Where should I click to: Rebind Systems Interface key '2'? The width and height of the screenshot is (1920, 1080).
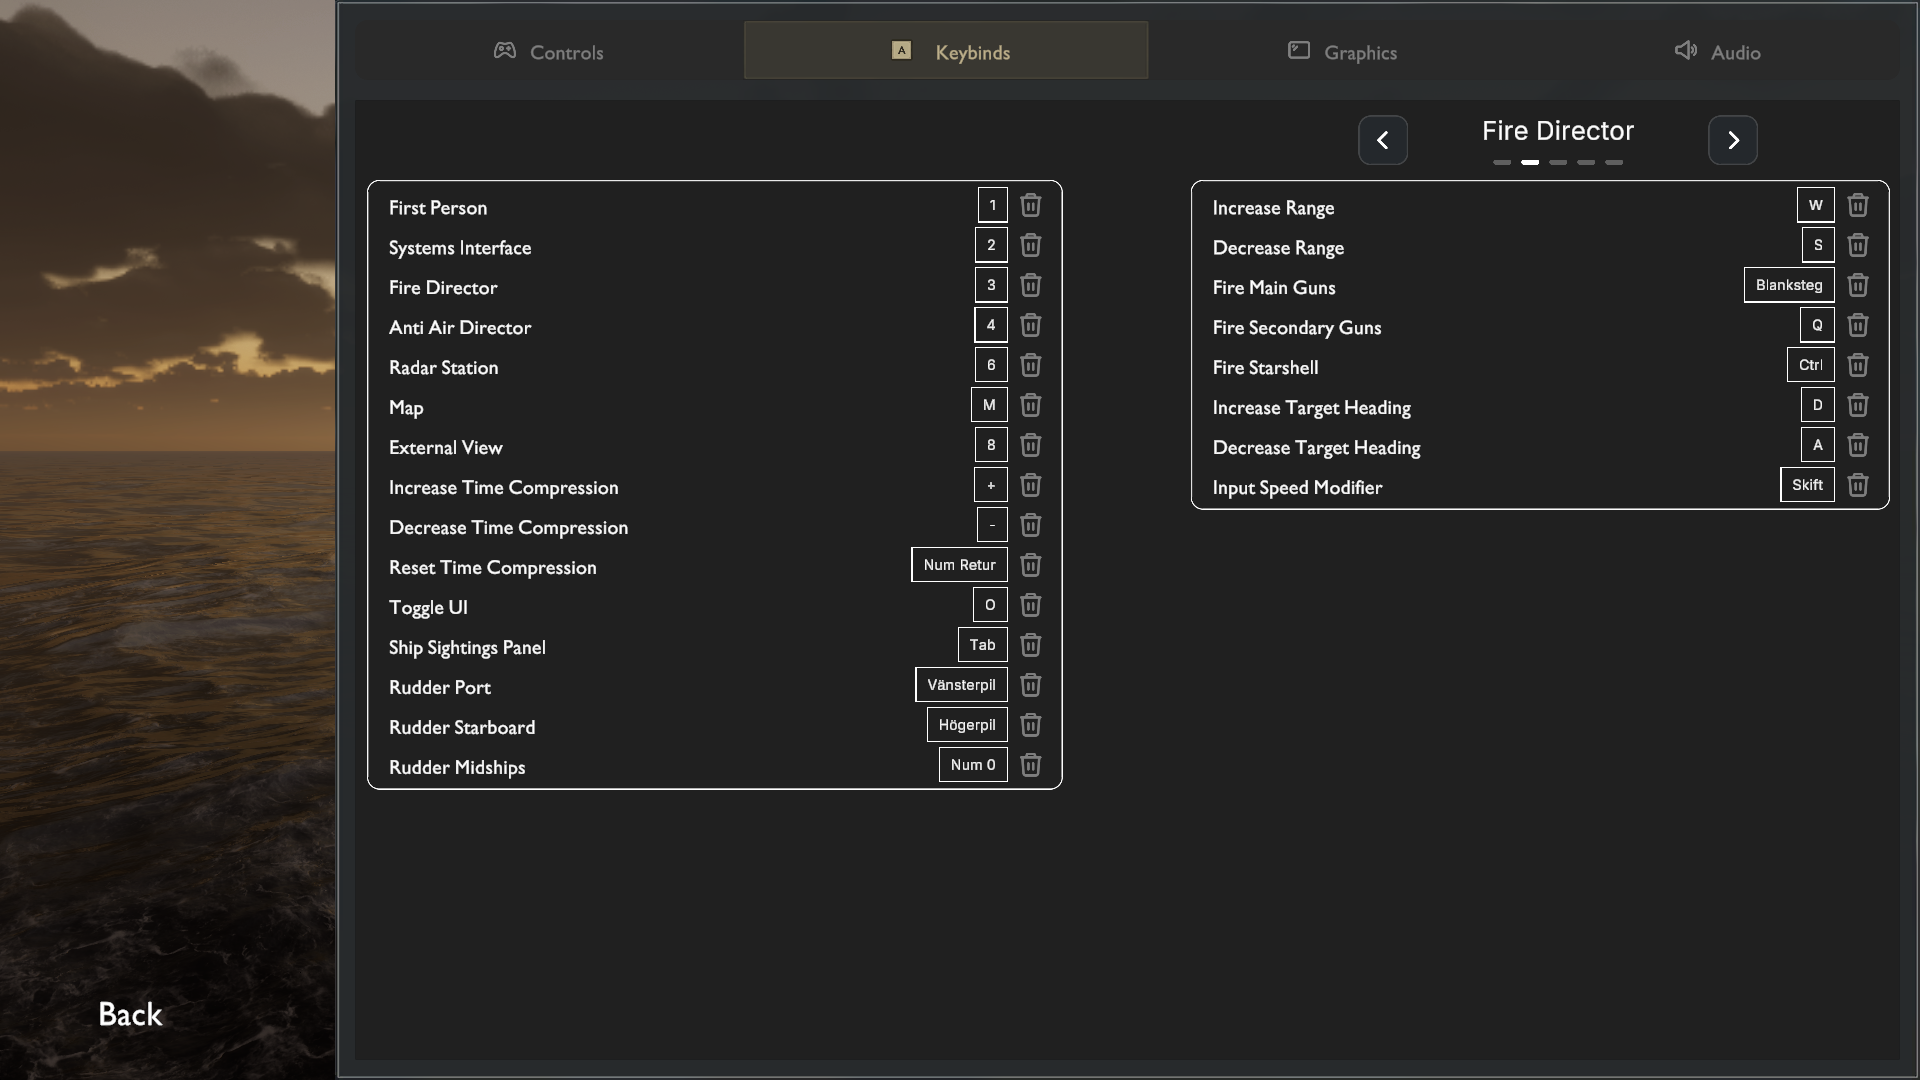click(x=991, y=245)
